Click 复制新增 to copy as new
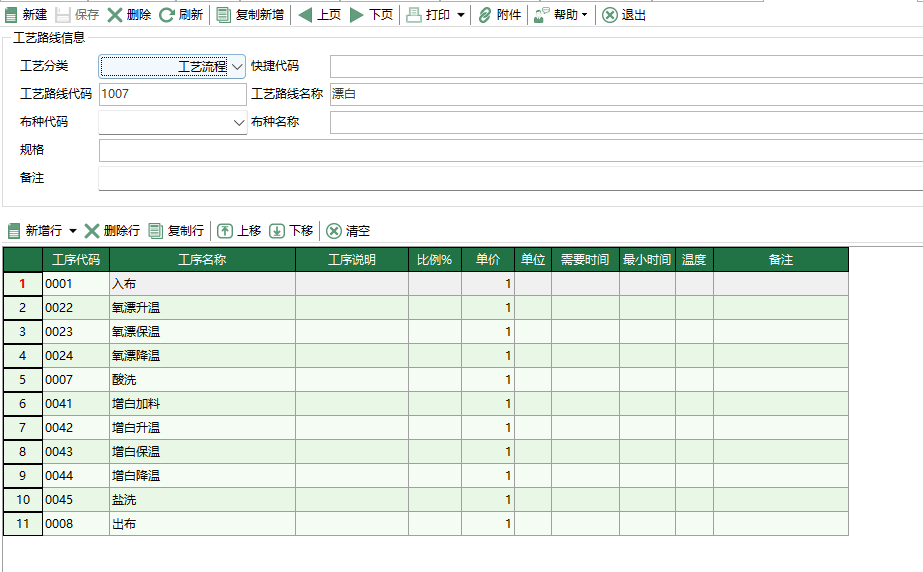 tap(250, 15)
